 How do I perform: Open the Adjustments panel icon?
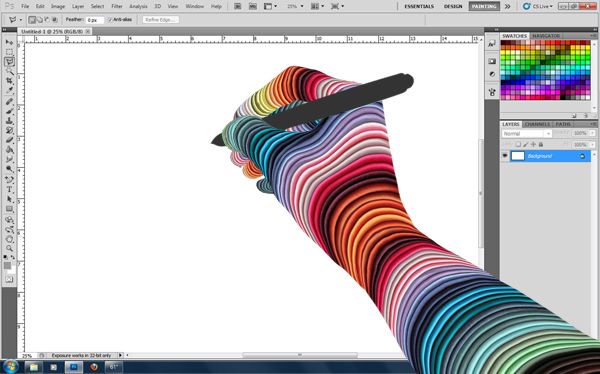492,74
